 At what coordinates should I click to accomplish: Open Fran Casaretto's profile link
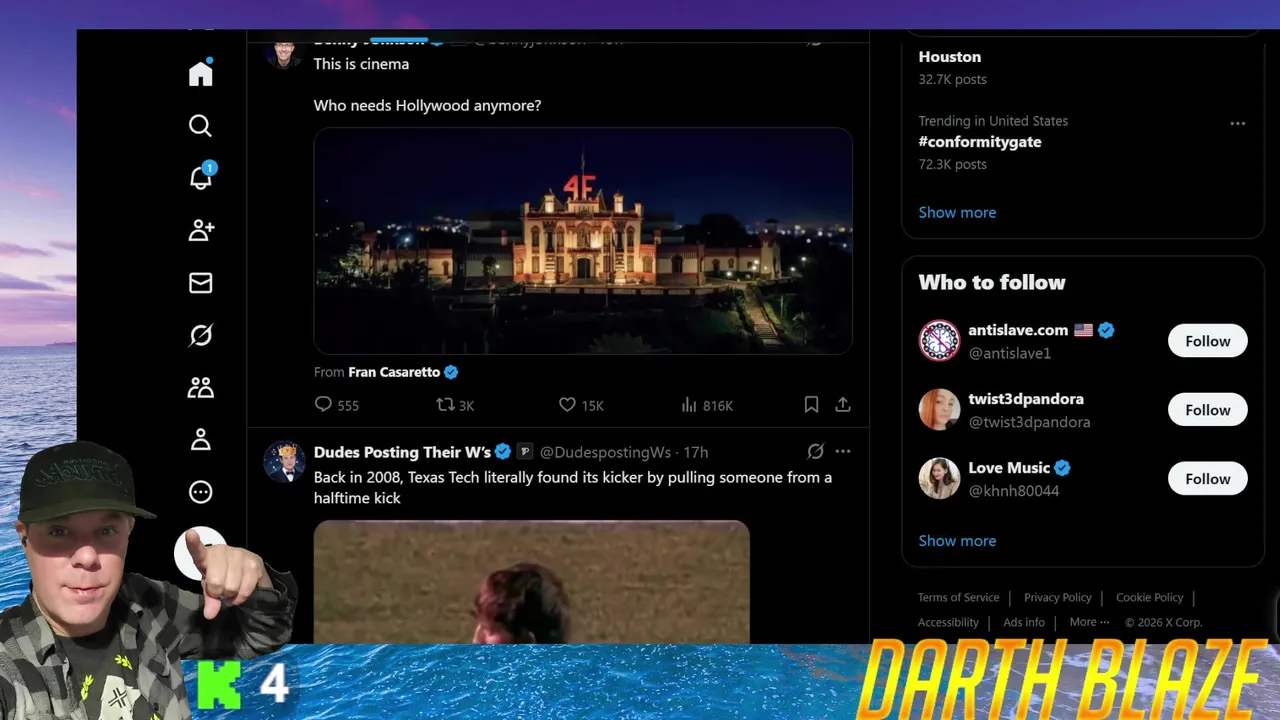pyautogui.click(x=394, y=372)
